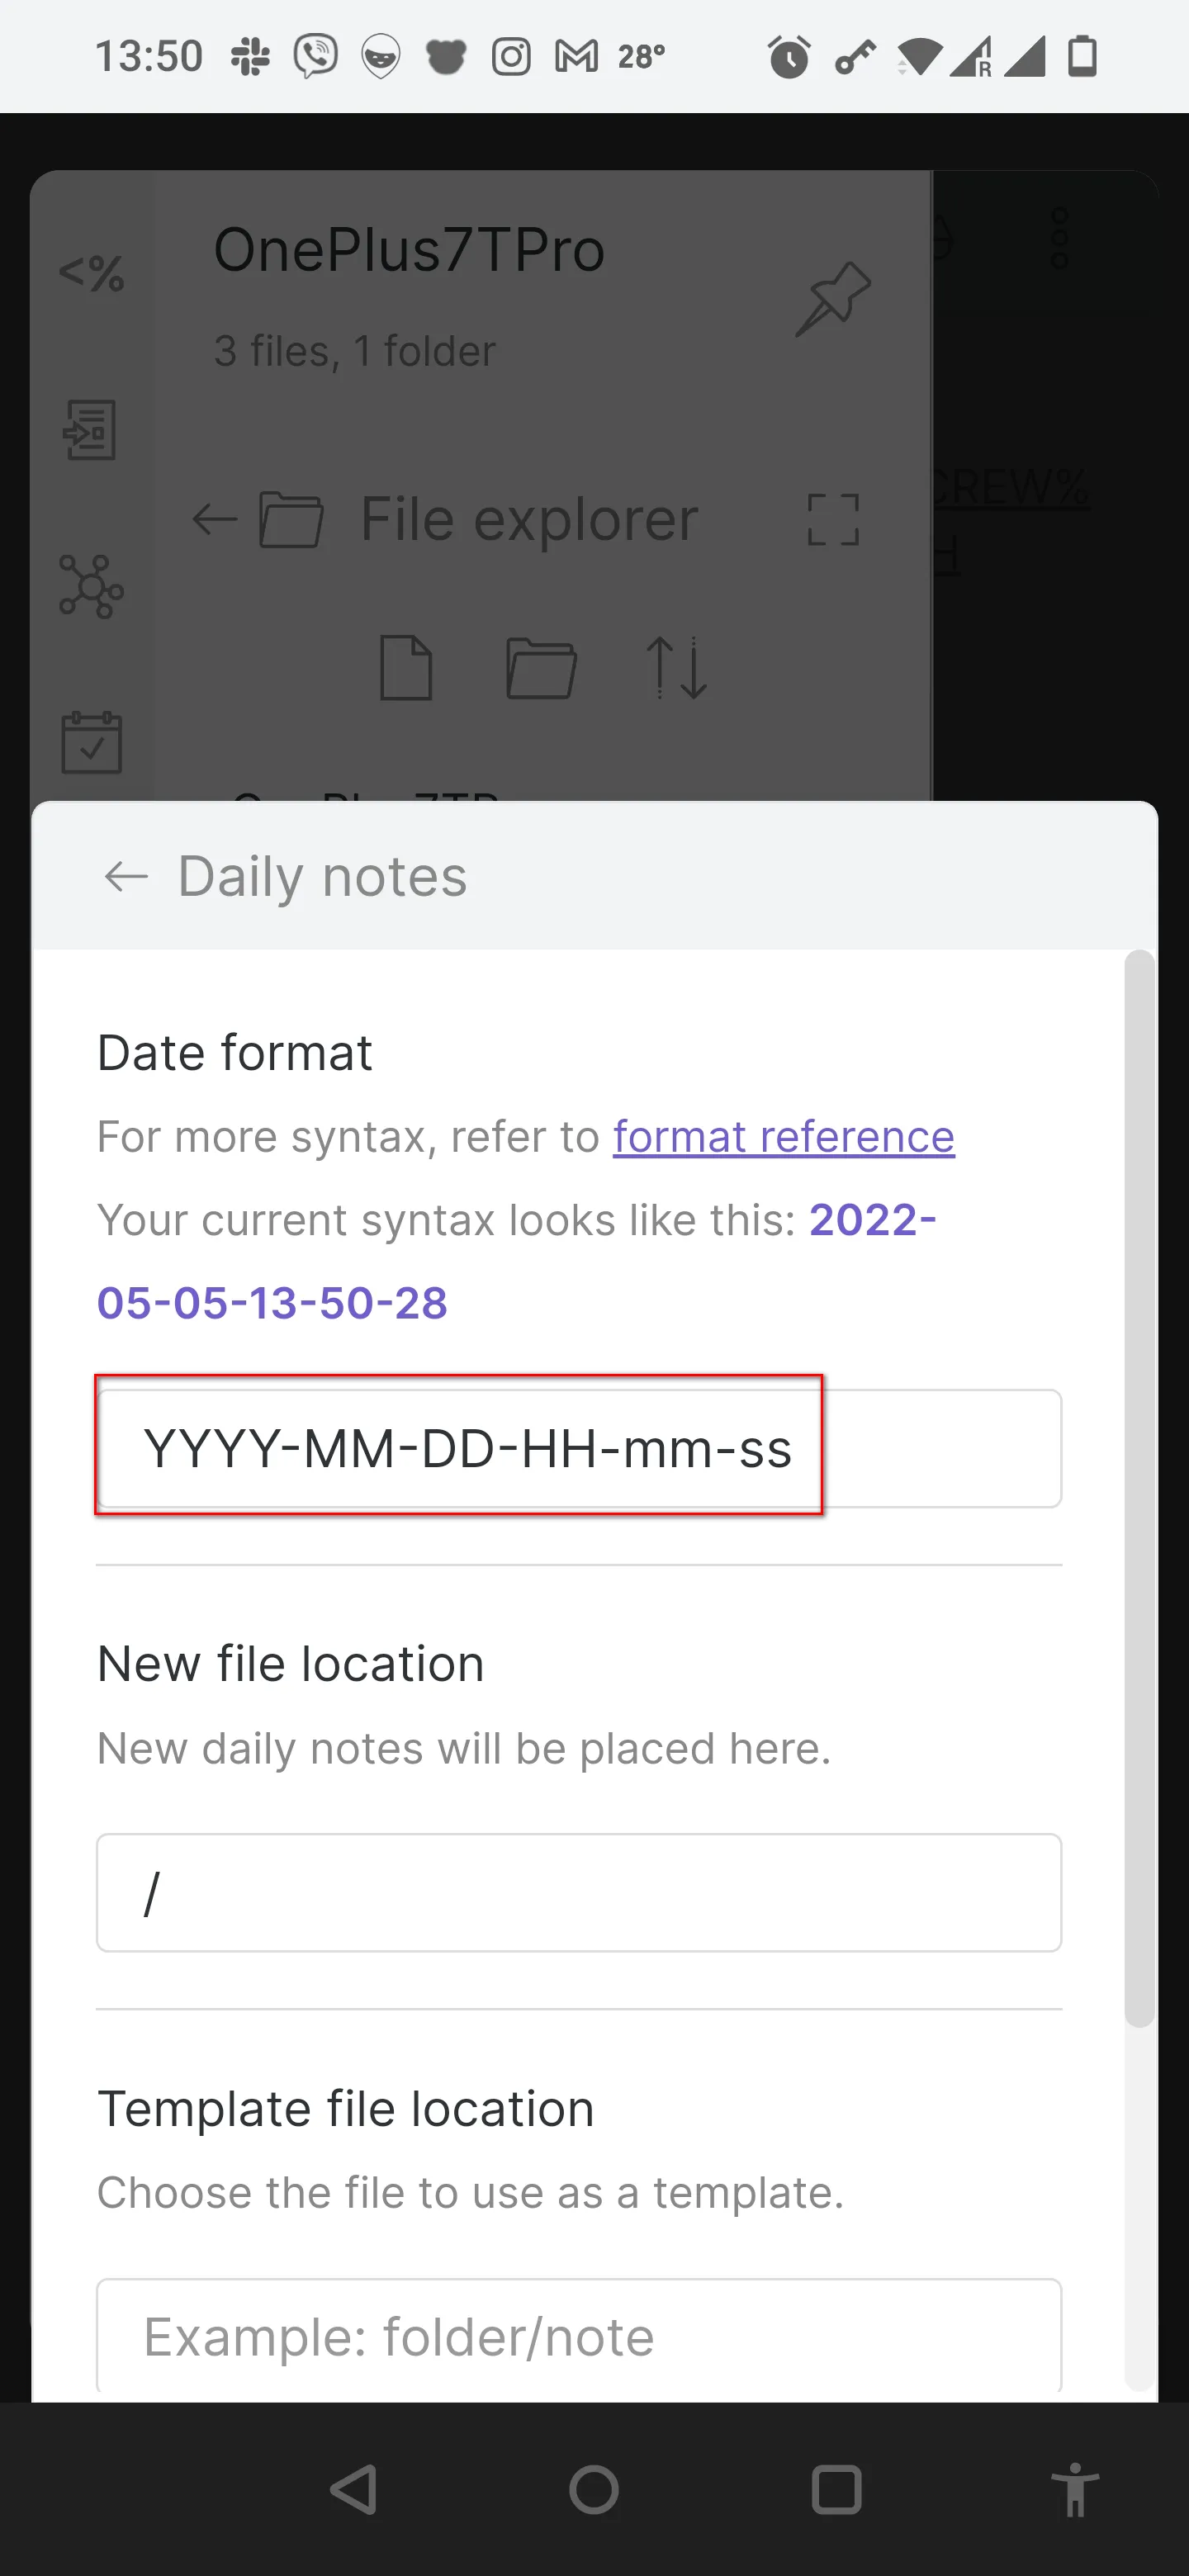Open the format reference link

point(783,1137)
